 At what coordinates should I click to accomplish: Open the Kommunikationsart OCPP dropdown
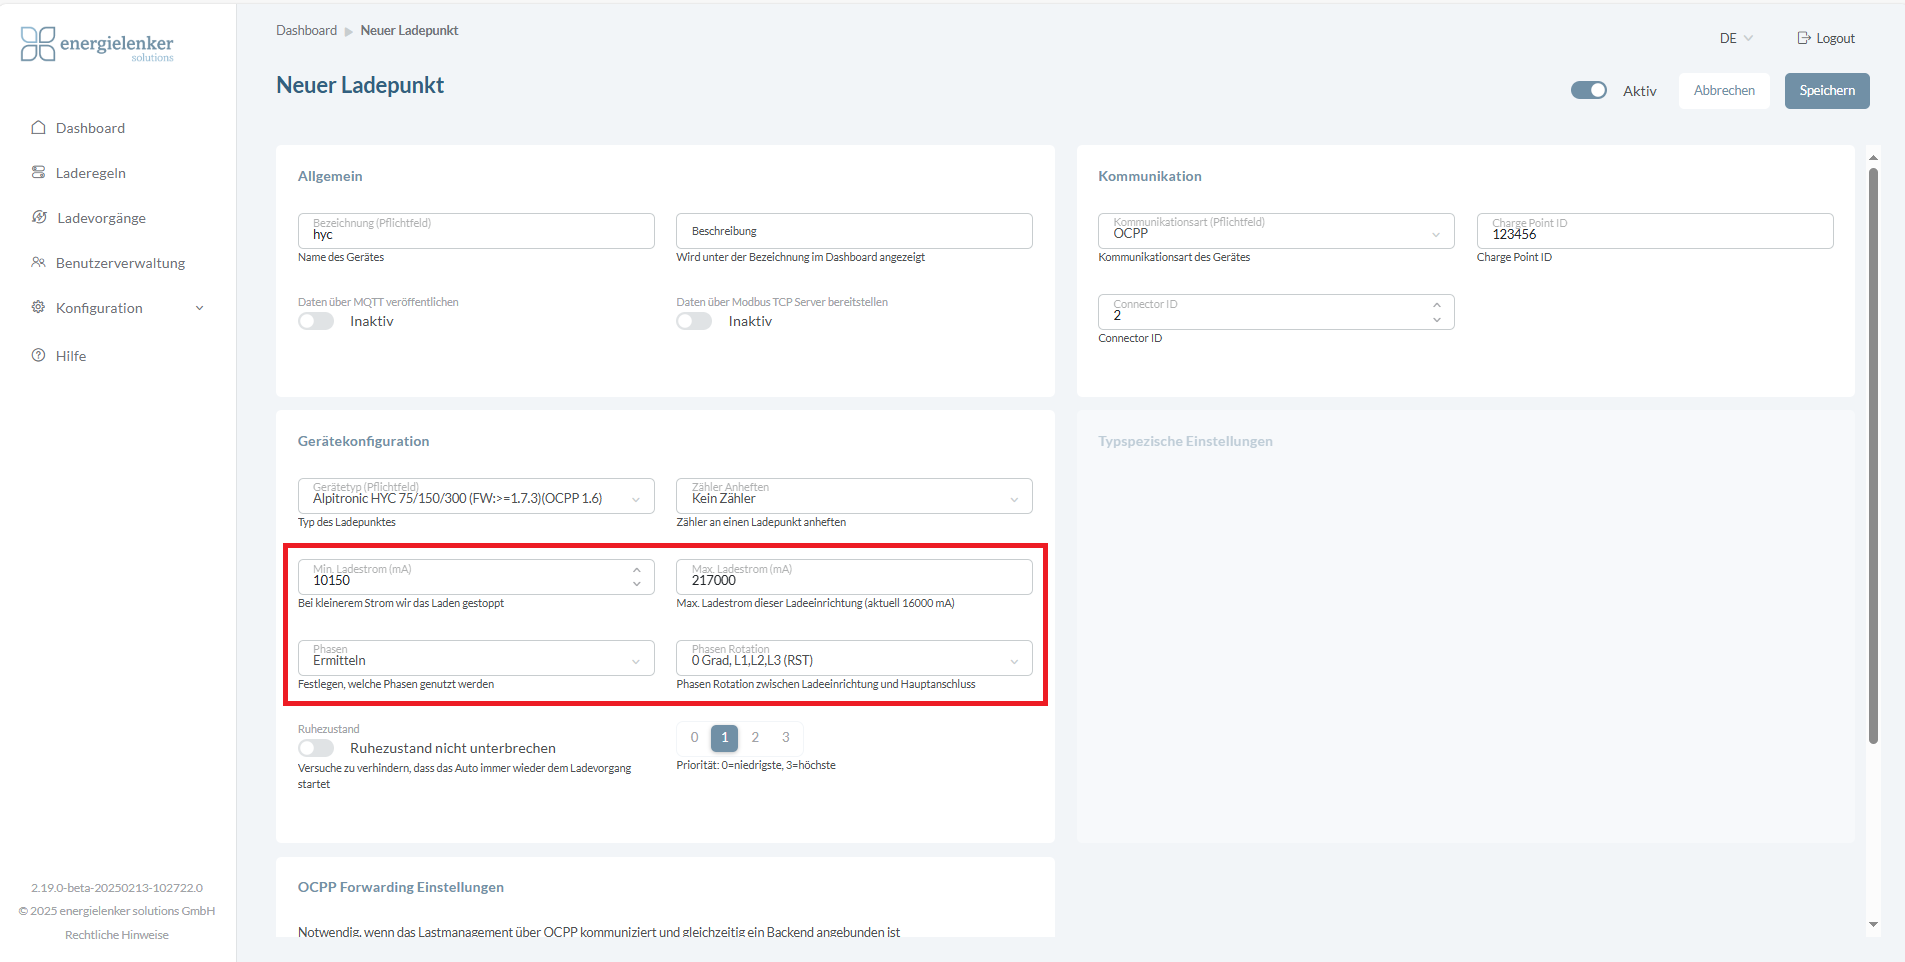(1276, 231)
